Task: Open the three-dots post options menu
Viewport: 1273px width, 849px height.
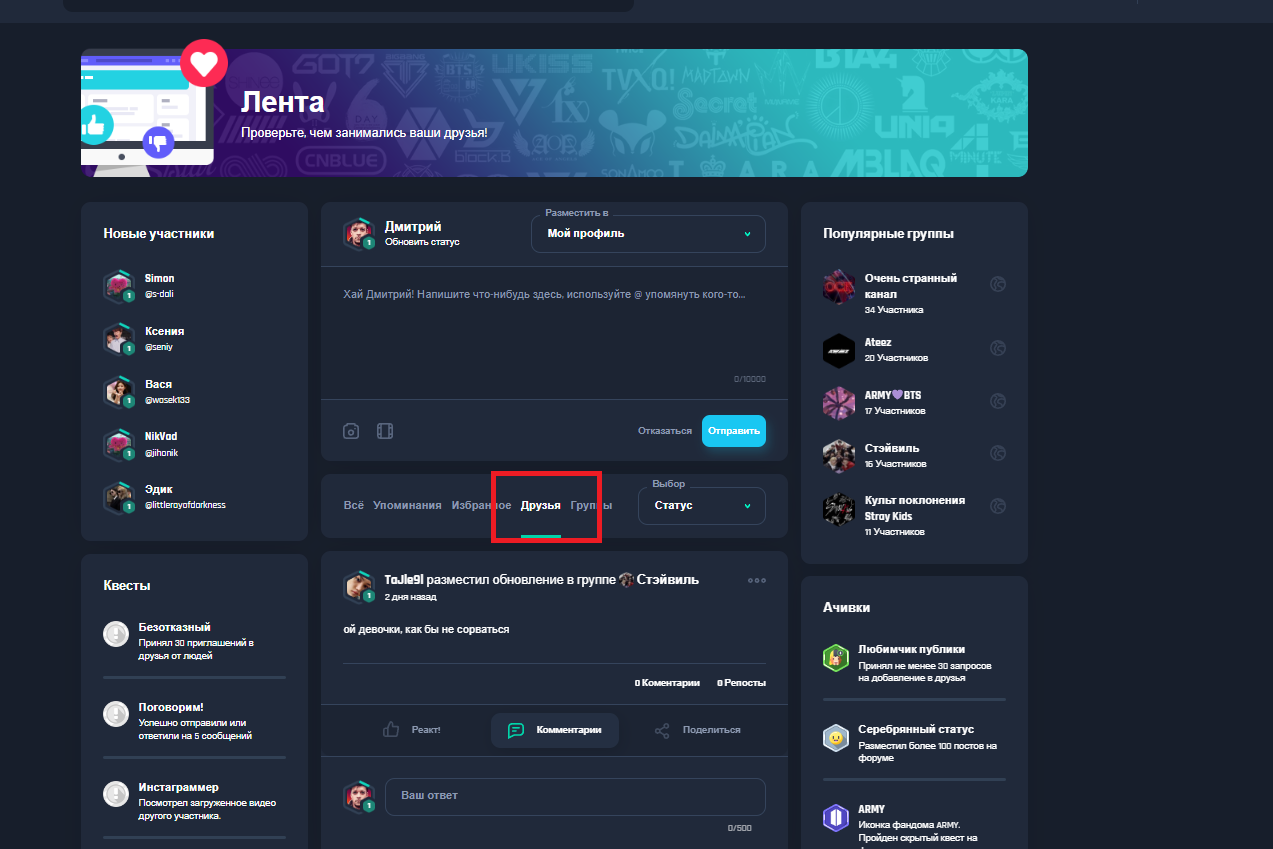Action: point(756,580)
